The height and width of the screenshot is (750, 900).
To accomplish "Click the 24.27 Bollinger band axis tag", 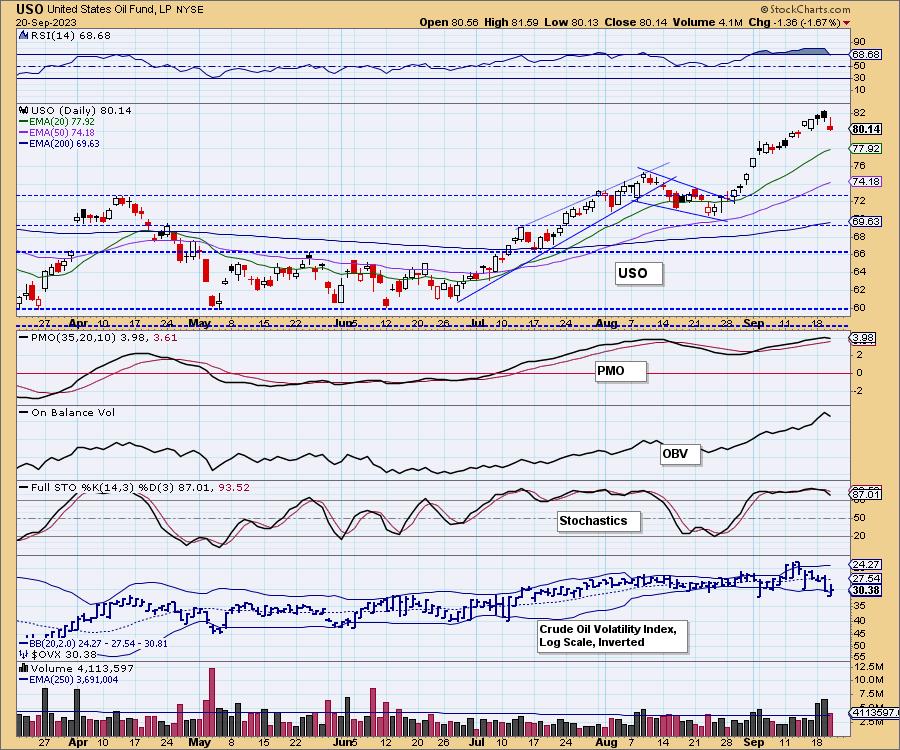I will click(866, 565).
